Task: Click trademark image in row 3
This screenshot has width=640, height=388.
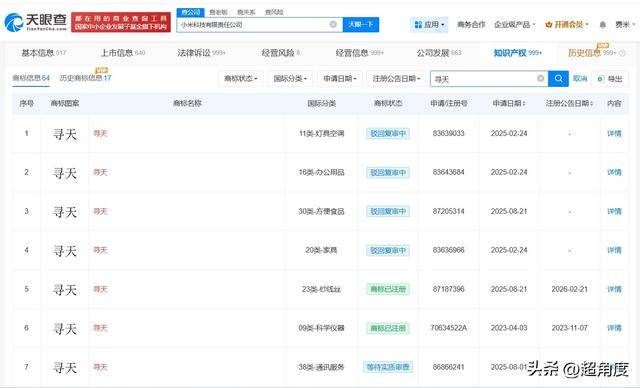Action: [x=65, y=212]
